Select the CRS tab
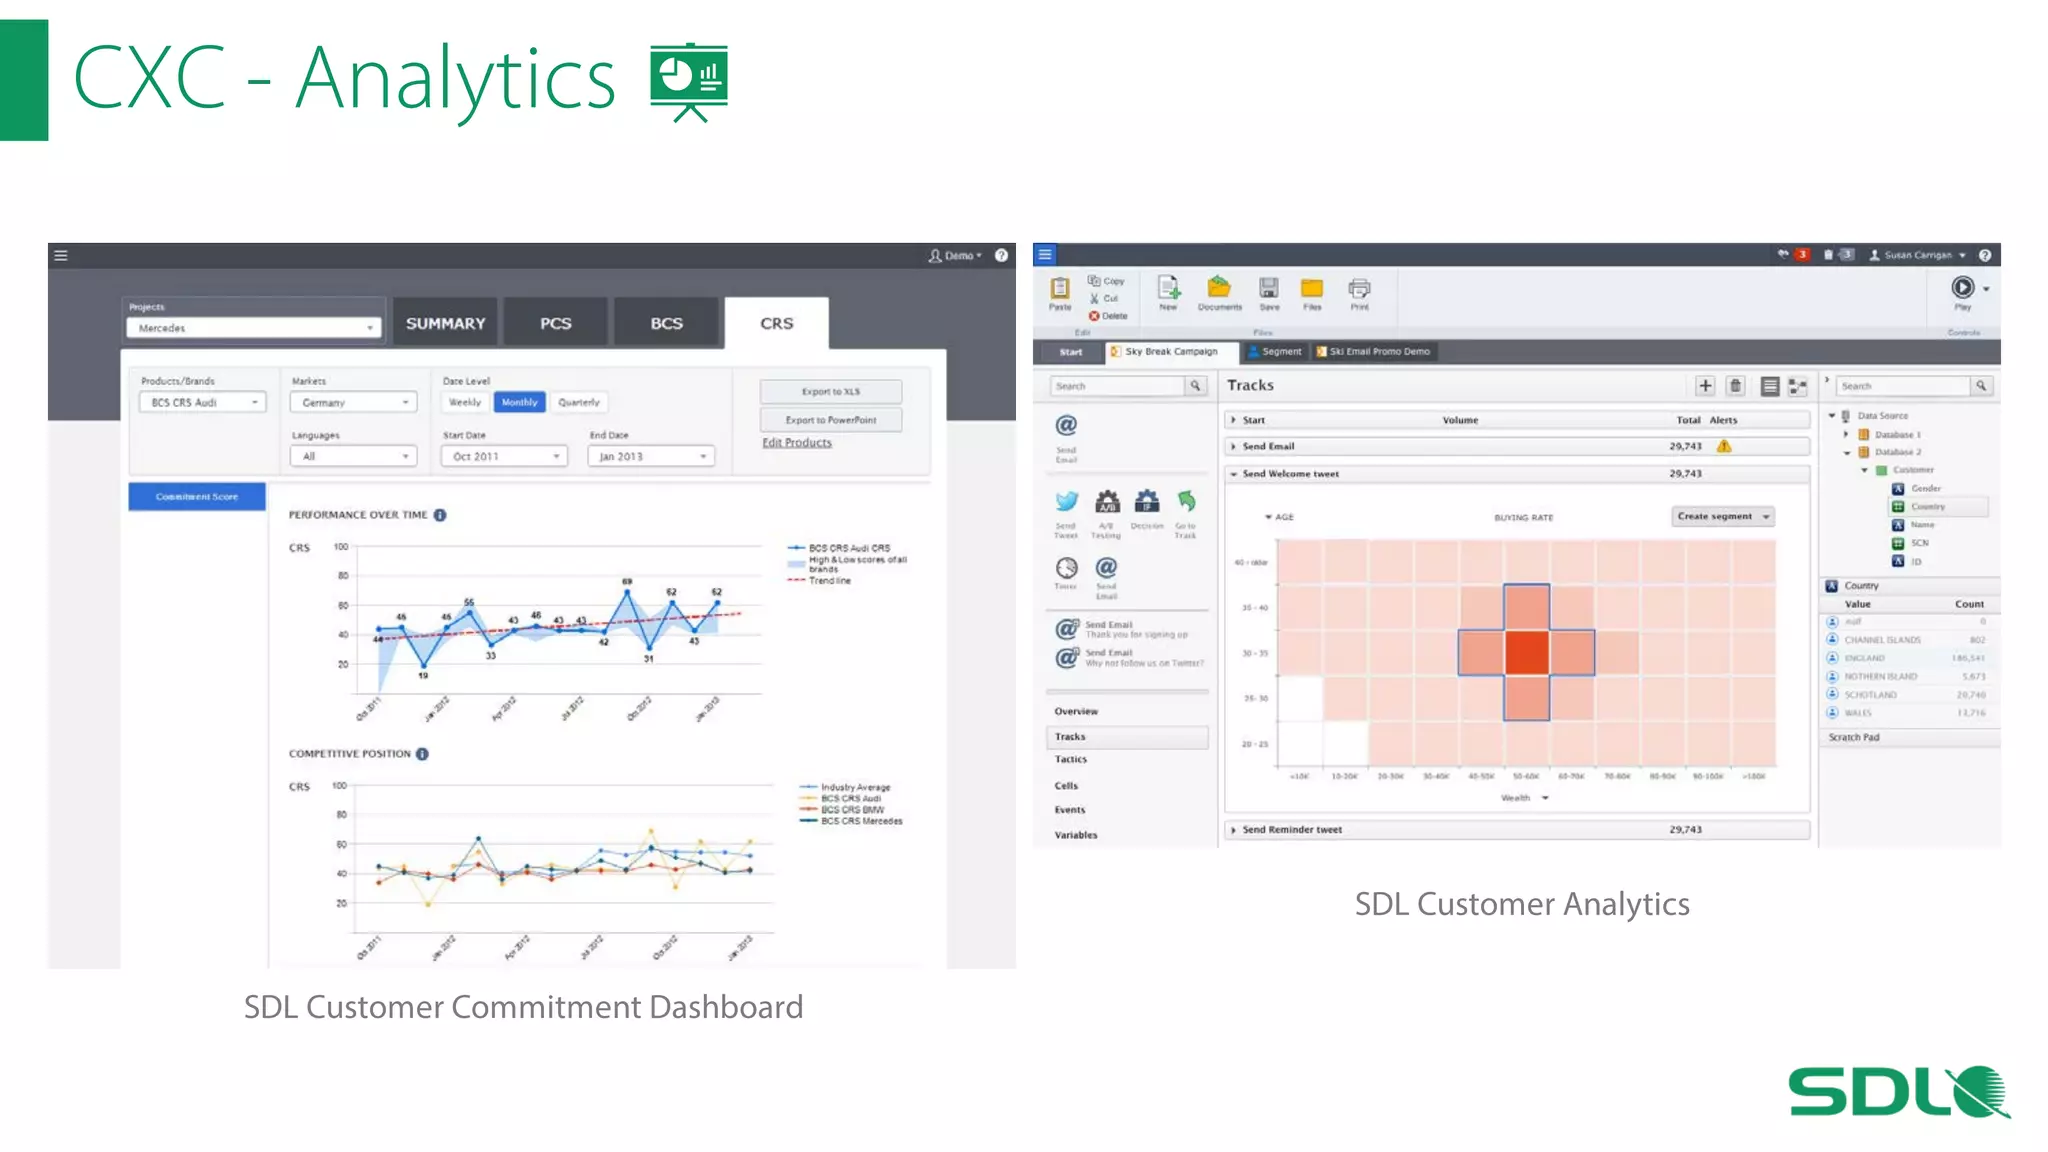The height and width of the screenshot is (1152, 2048). click(x=777, y=323)
